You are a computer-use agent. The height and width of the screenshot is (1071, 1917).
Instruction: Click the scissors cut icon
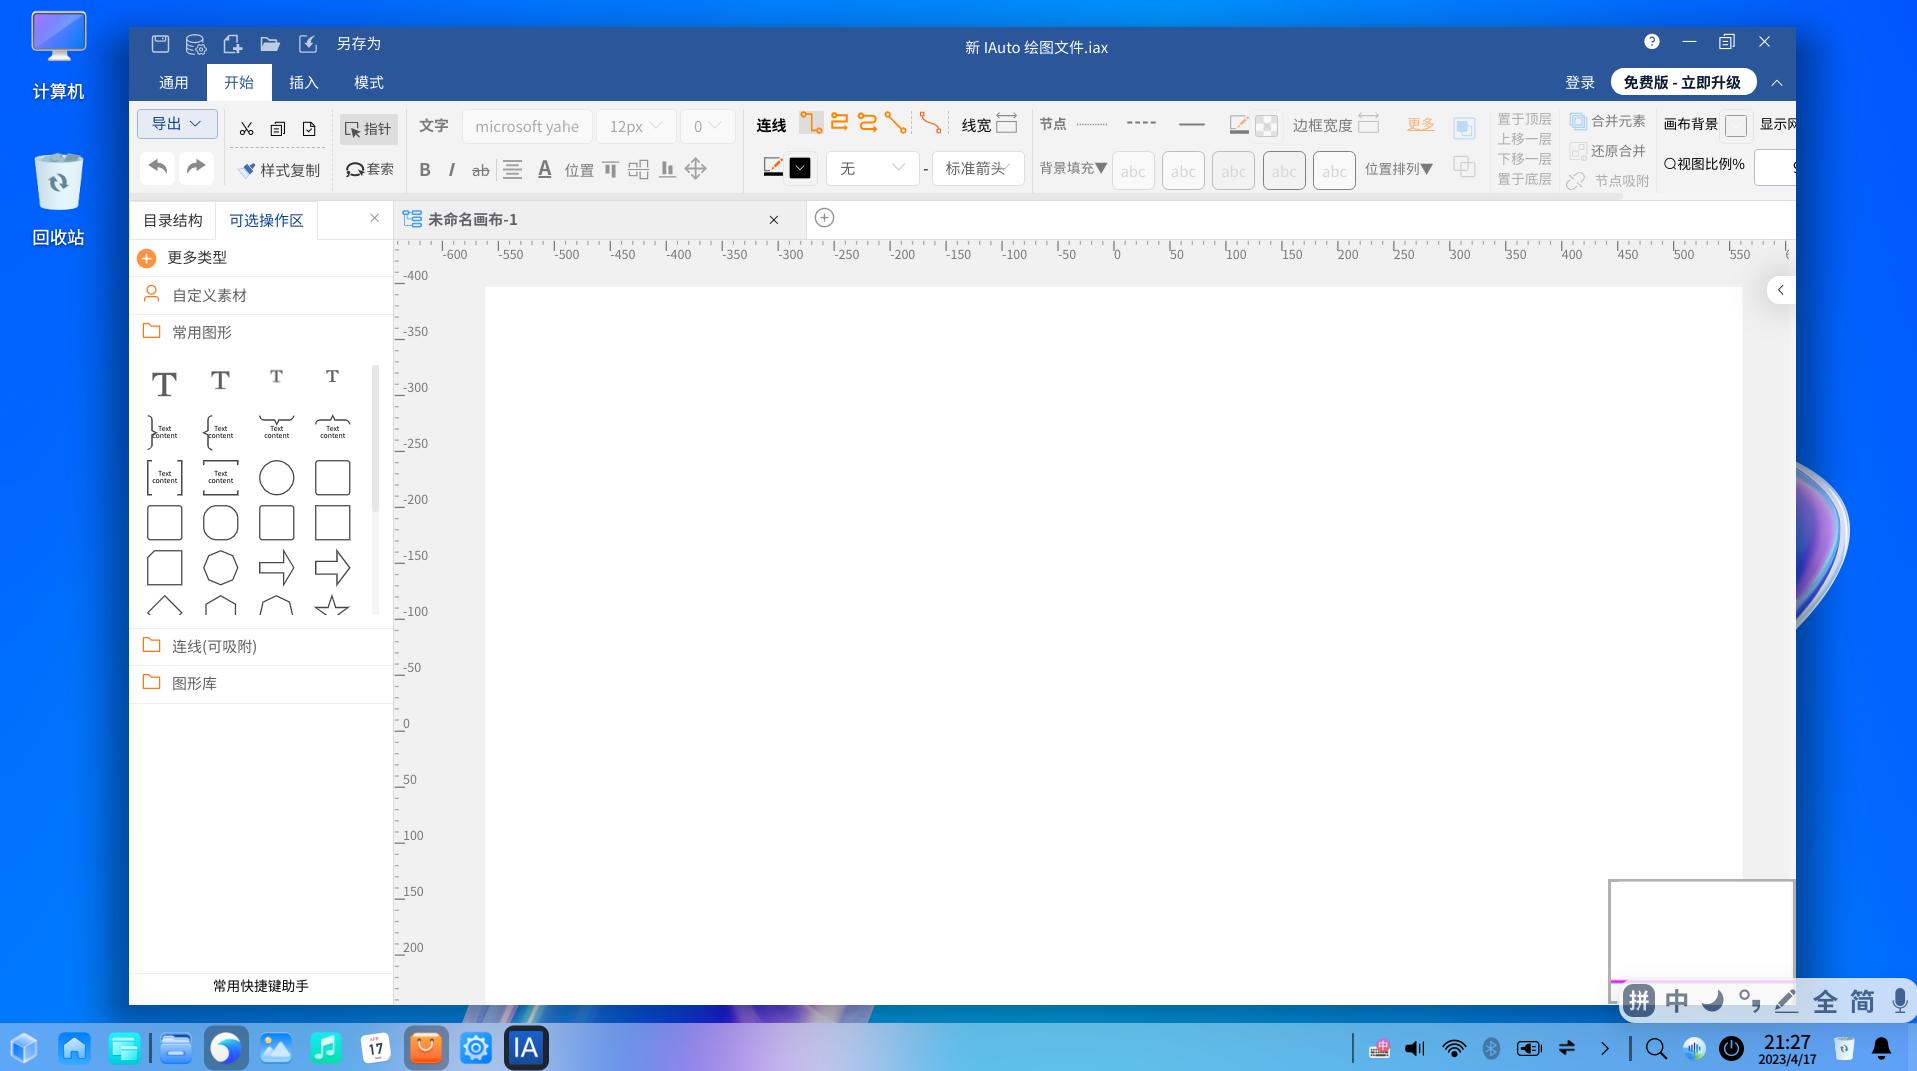246,129
